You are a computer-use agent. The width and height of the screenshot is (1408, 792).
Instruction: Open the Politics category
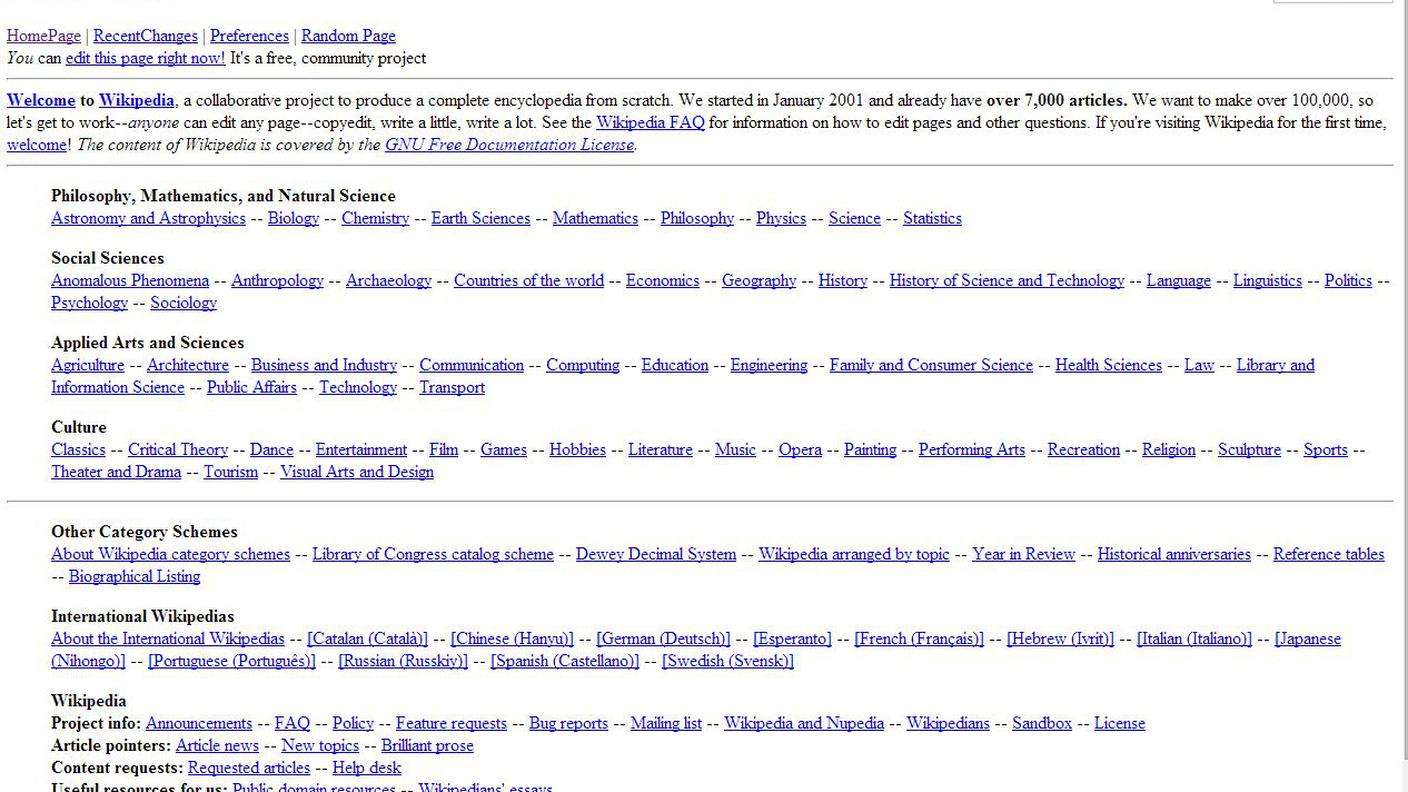(x=1348, y=281)
